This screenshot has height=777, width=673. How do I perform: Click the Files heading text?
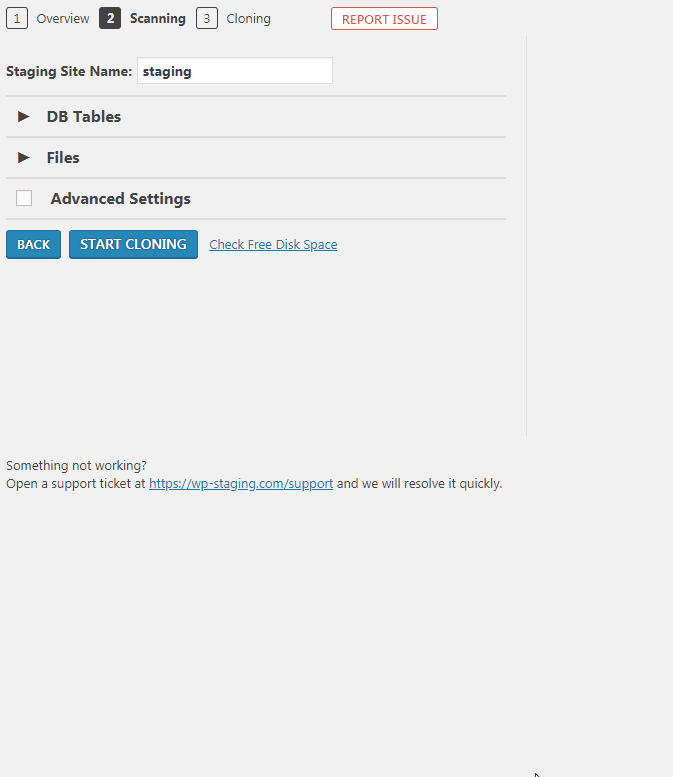pyautogui.click(x=63, y=158)
